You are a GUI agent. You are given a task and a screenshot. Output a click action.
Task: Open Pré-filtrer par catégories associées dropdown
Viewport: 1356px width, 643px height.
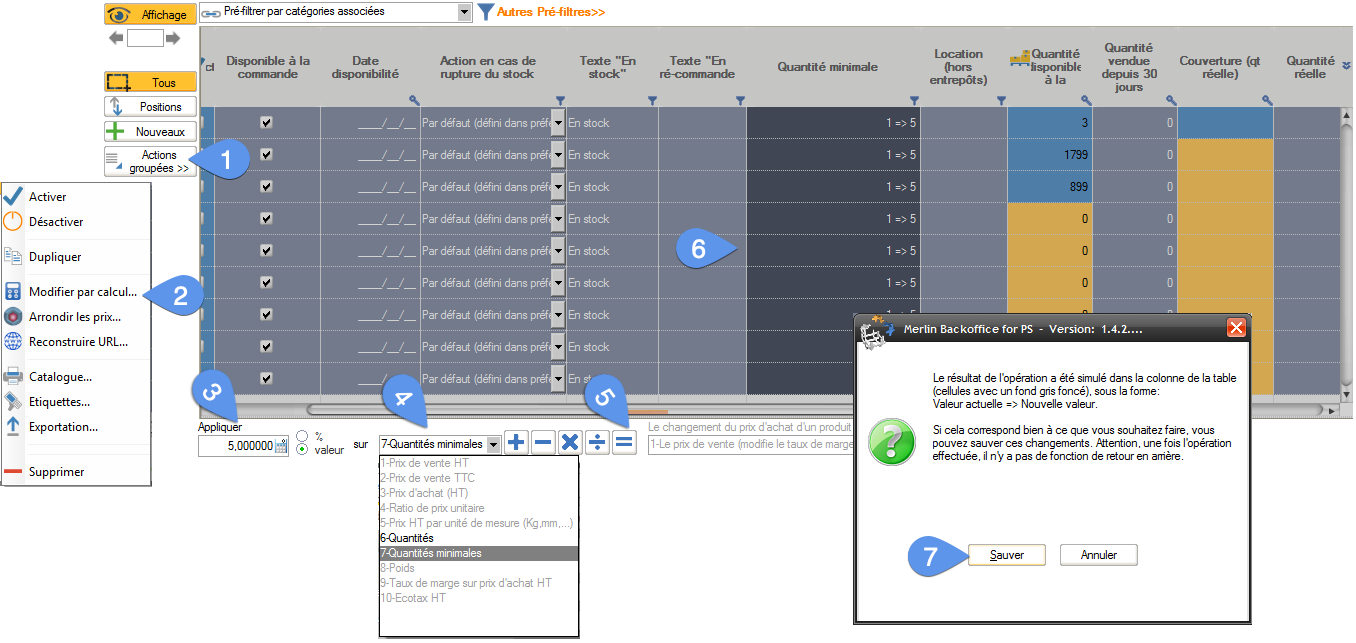[464, 12]
